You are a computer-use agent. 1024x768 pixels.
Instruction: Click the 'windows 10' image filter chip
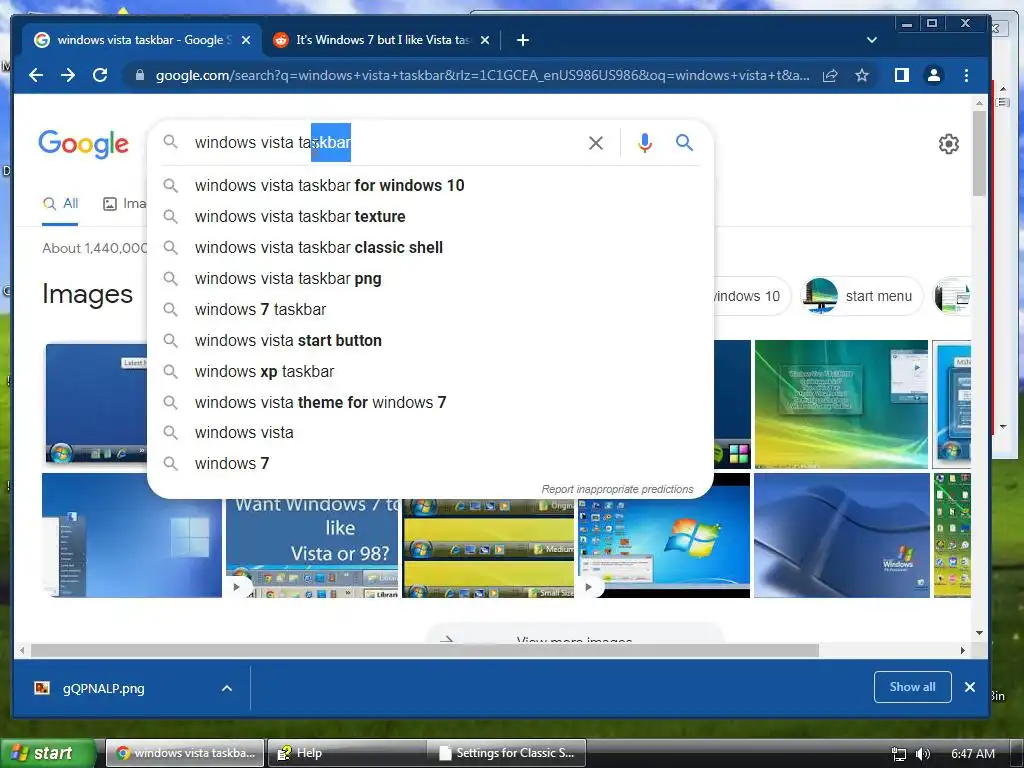[x=752, y=296]
